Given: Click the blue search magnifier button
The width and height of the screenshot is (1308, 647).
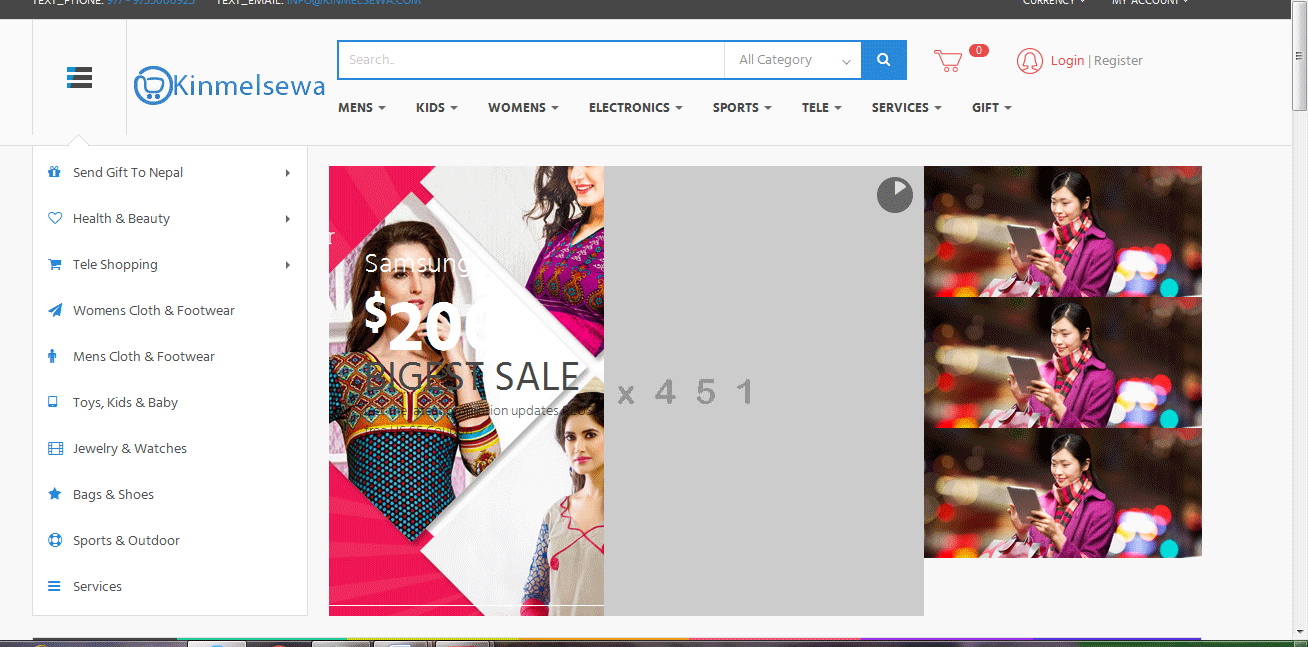Looking at the screenshot, I should tap(884, 60).
